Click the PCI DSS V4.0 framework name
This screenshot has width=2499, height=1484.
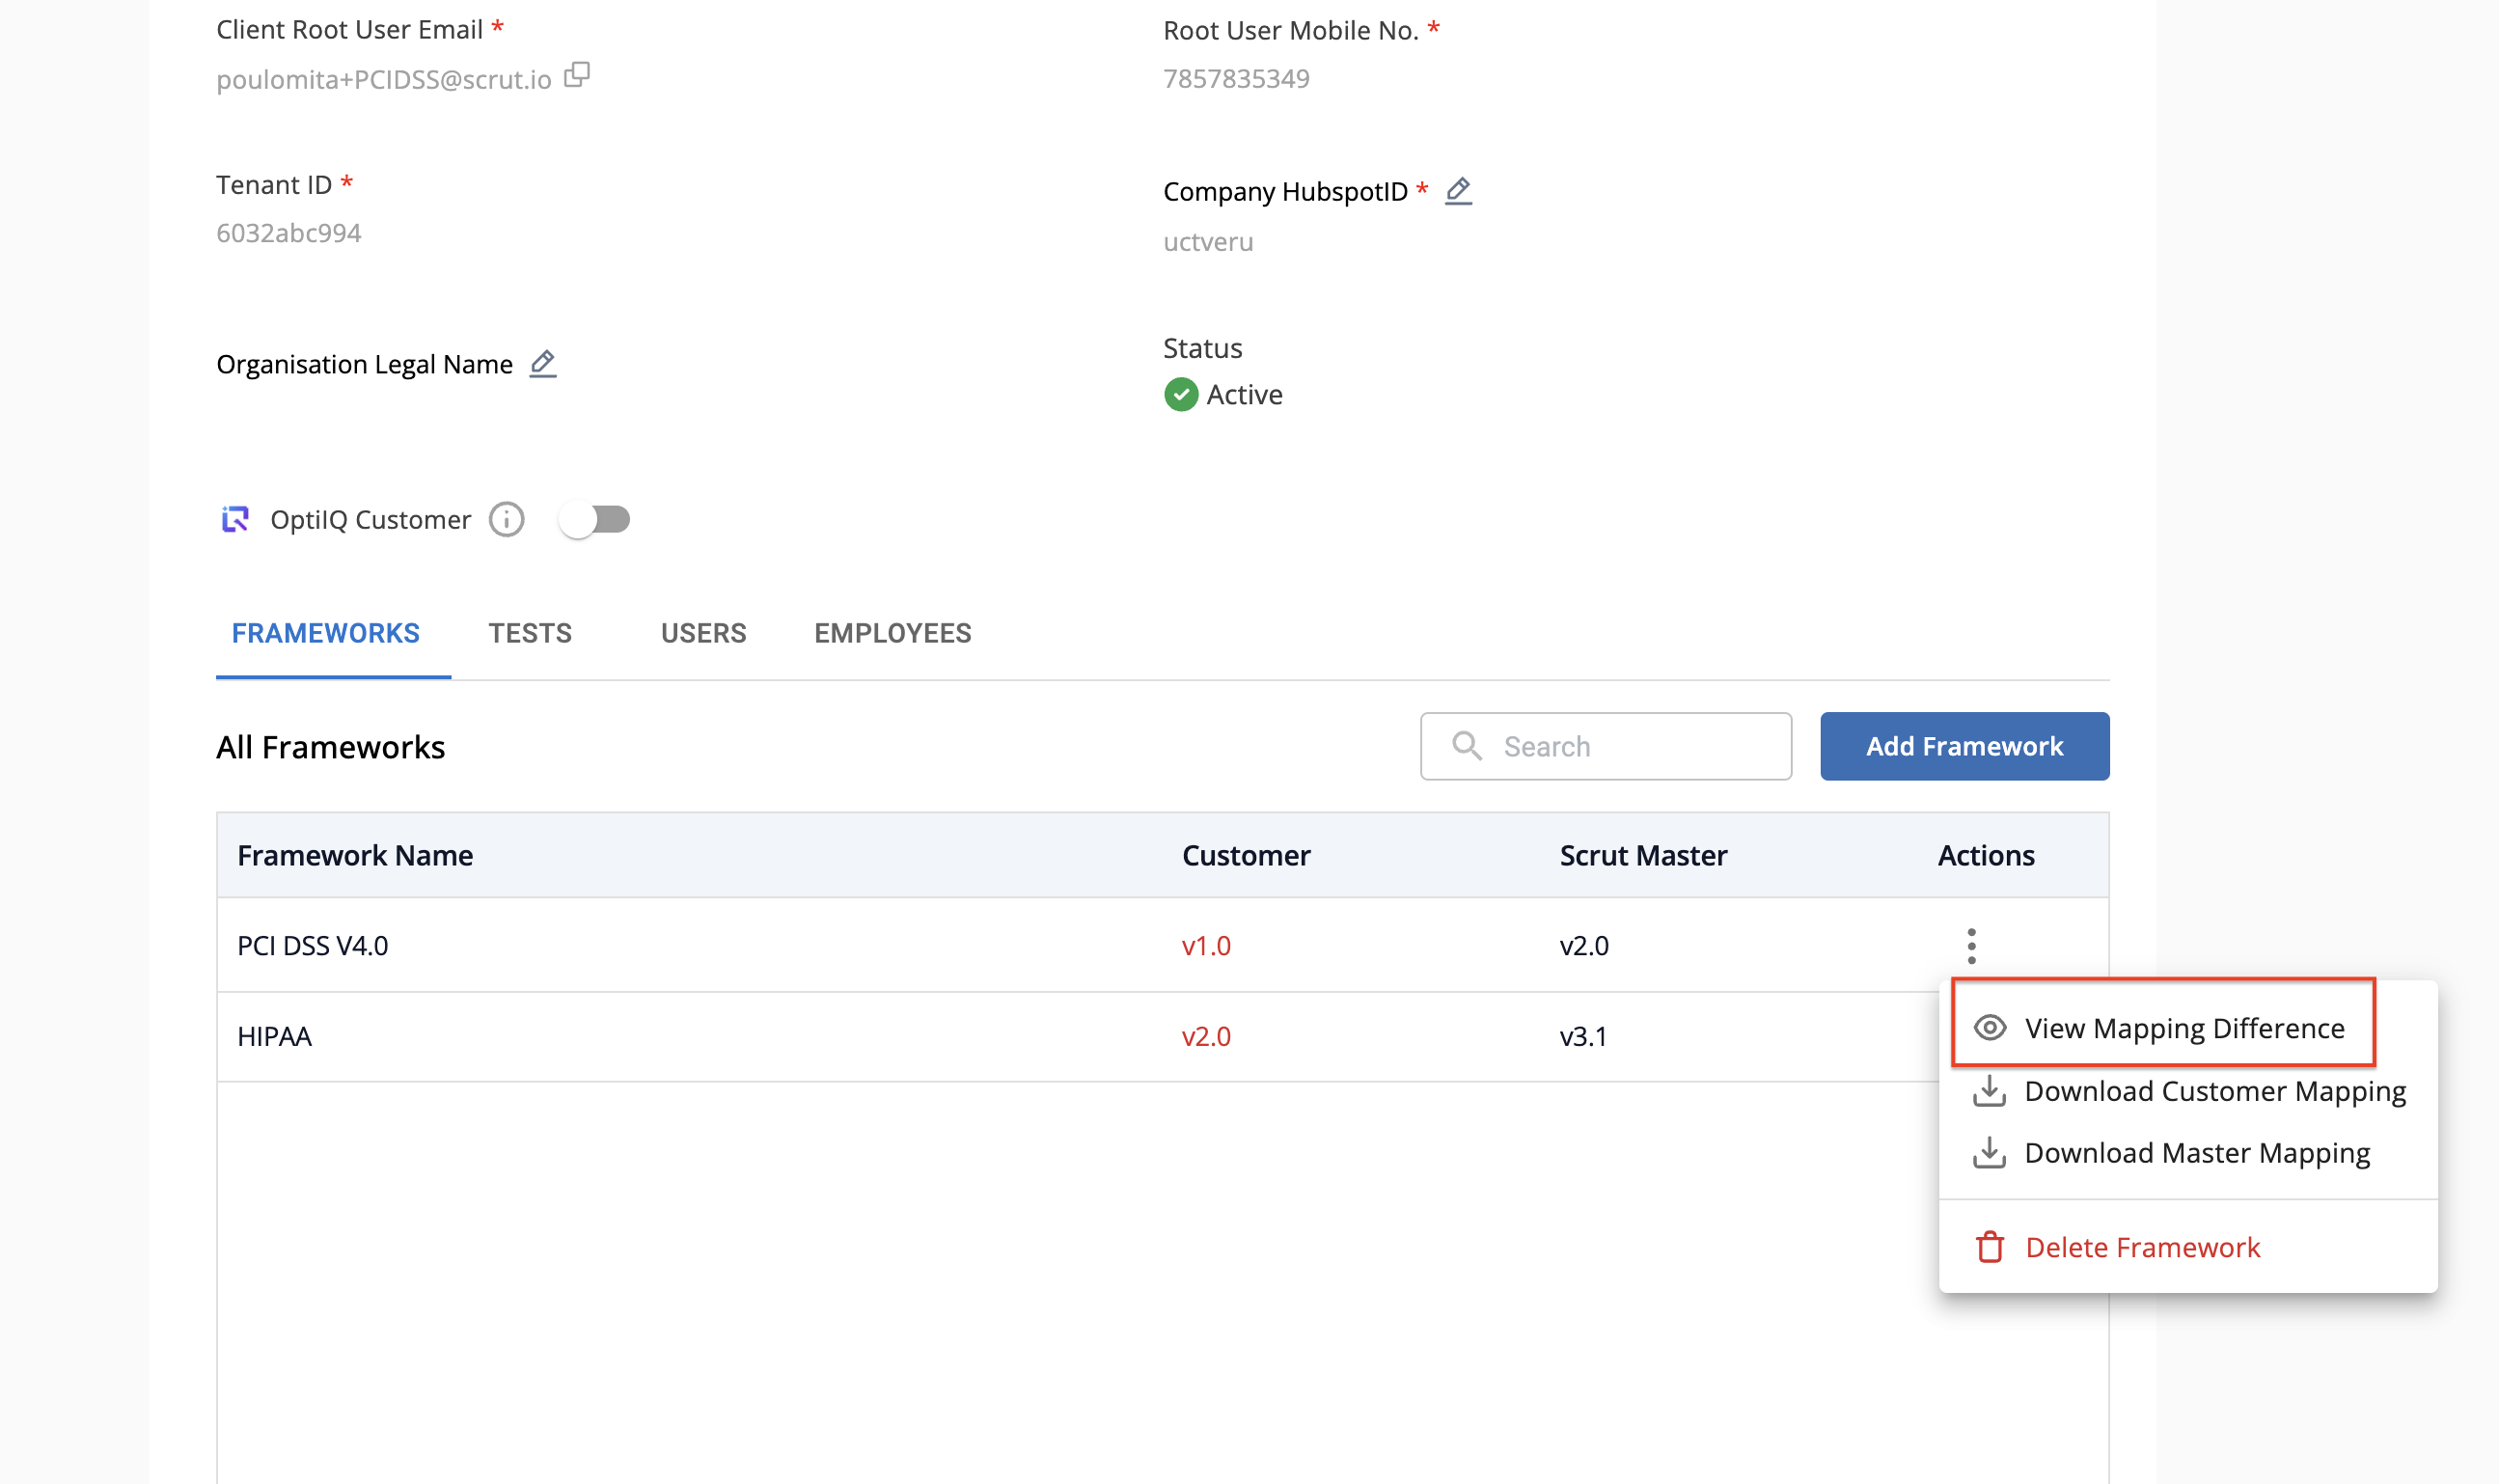point(312,945)
